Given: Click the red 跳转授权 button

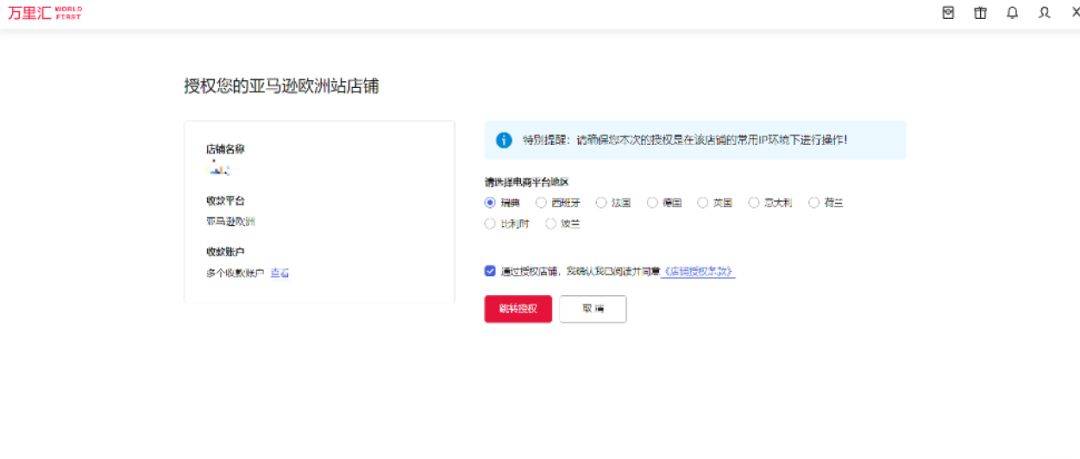Looking at the screenshot, I should pyautogui.click(x=518, y=309).
